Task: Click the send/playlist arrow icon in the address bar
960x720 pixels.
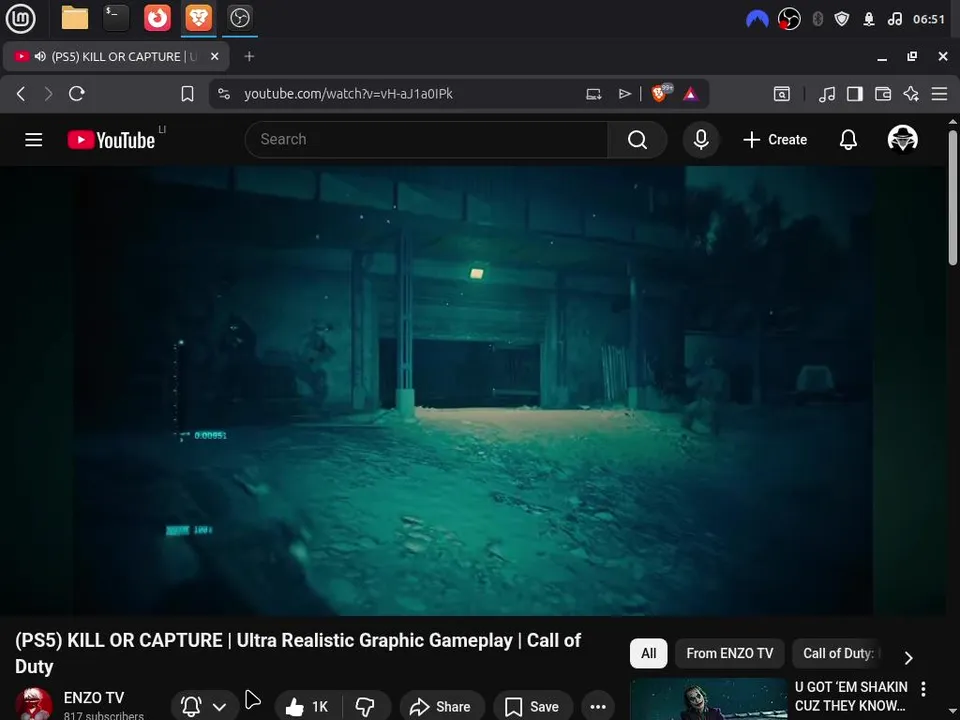Action: [x=624, y=94]
